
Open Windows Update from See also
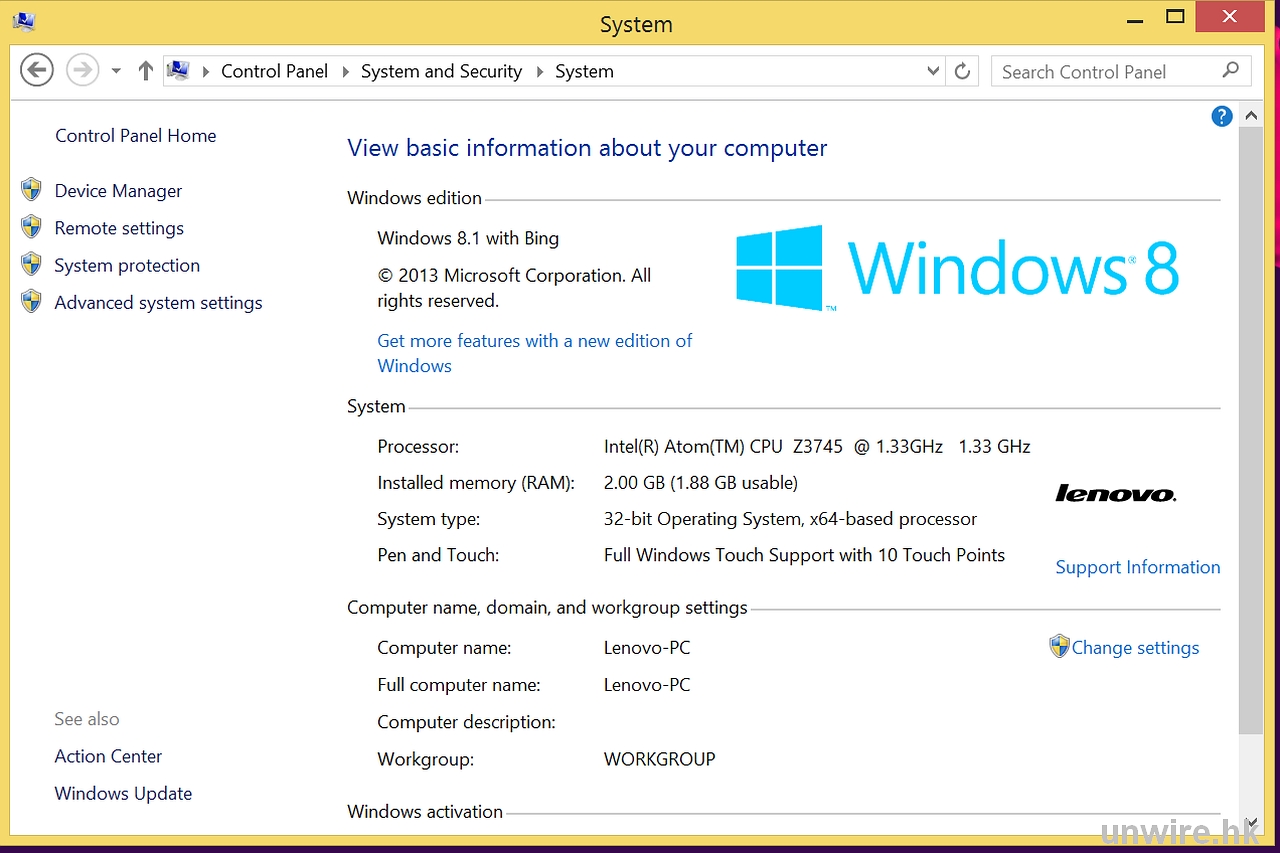click(123, 793)
